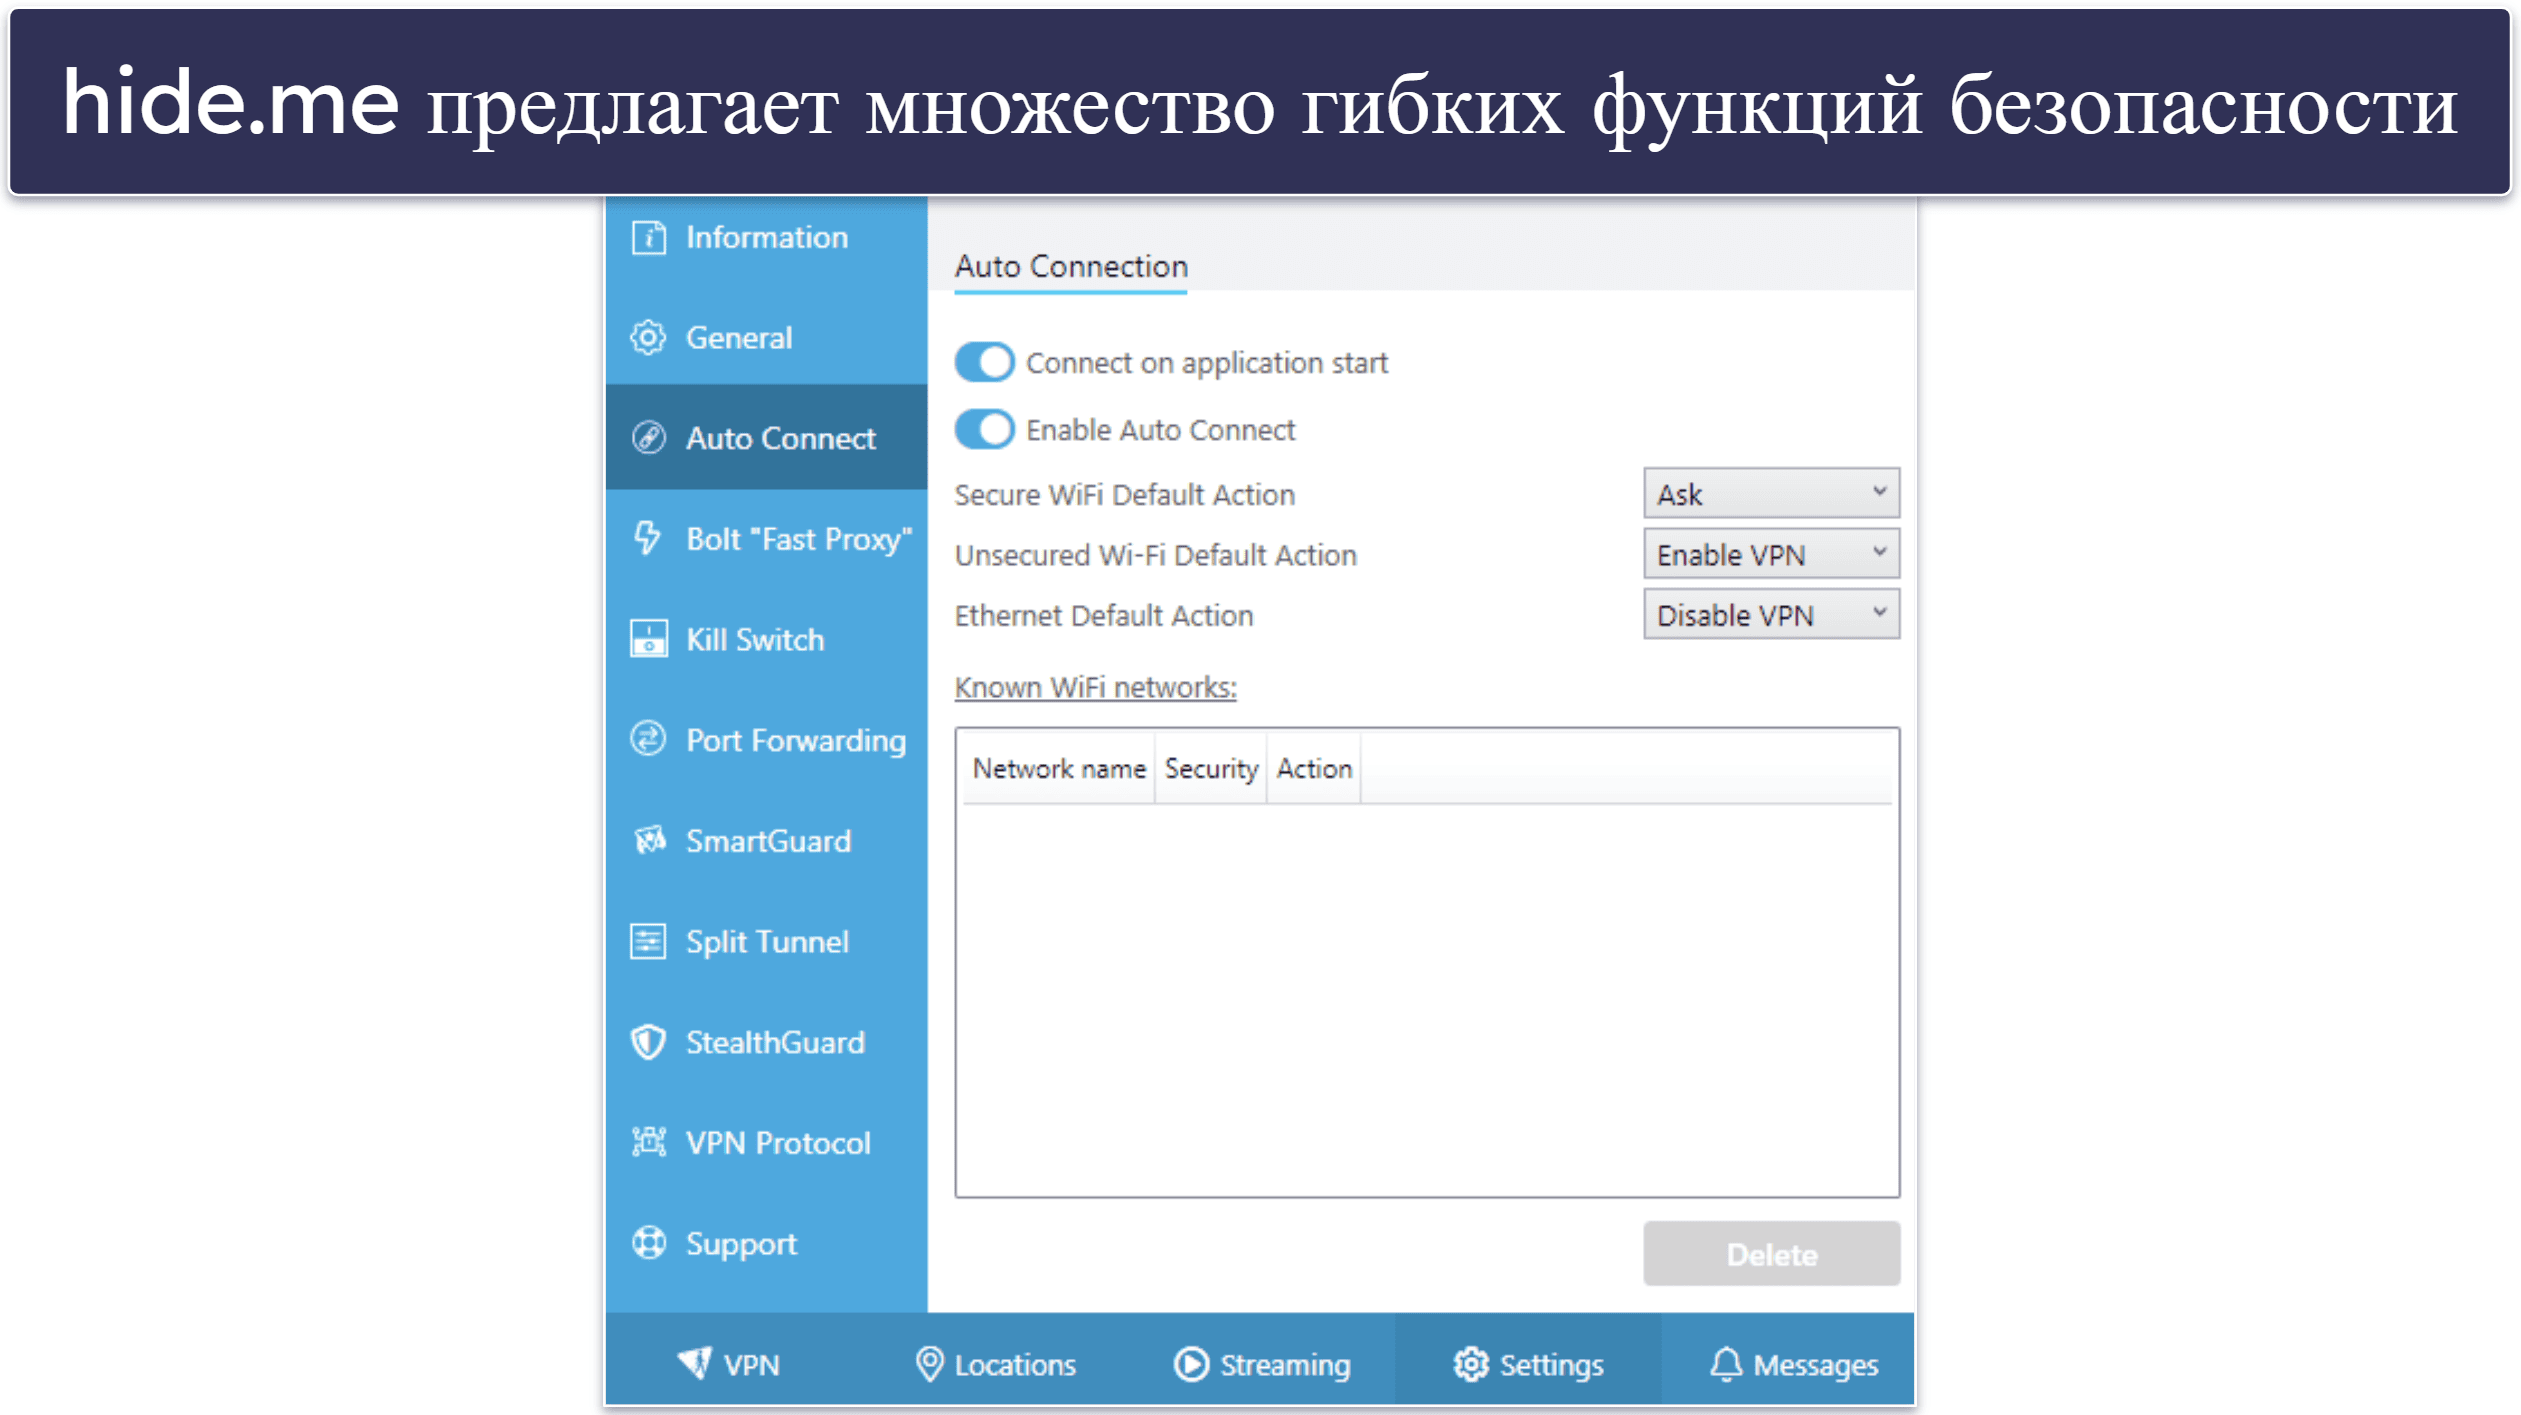
Task: Open Kill Switch settings
Action: pyautogui.click(x=766, y=639)
